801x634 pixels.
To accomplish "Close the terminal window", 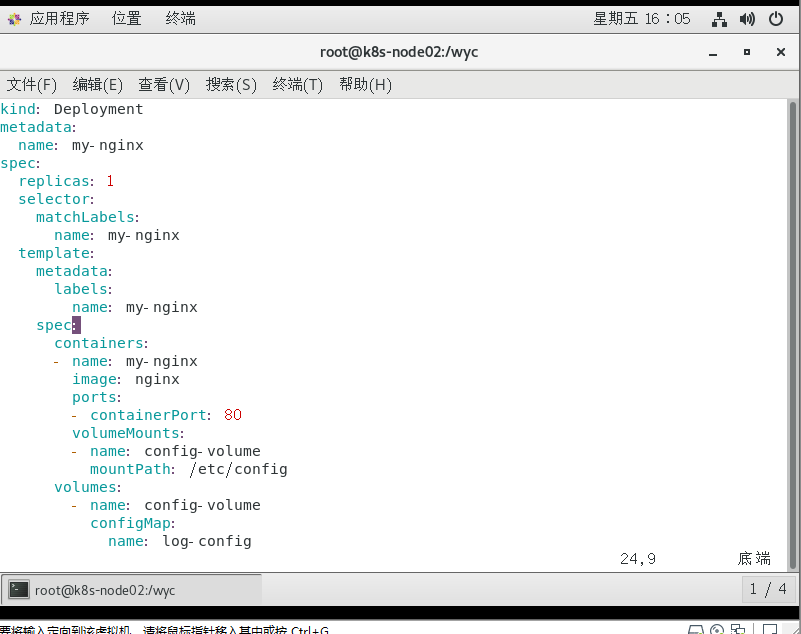I will click(x=781, y=52).
